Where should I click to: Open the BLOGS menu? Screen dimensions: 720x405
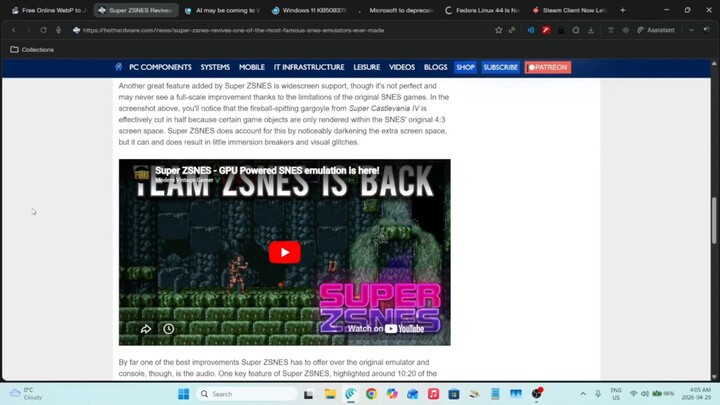coord(435,68)
